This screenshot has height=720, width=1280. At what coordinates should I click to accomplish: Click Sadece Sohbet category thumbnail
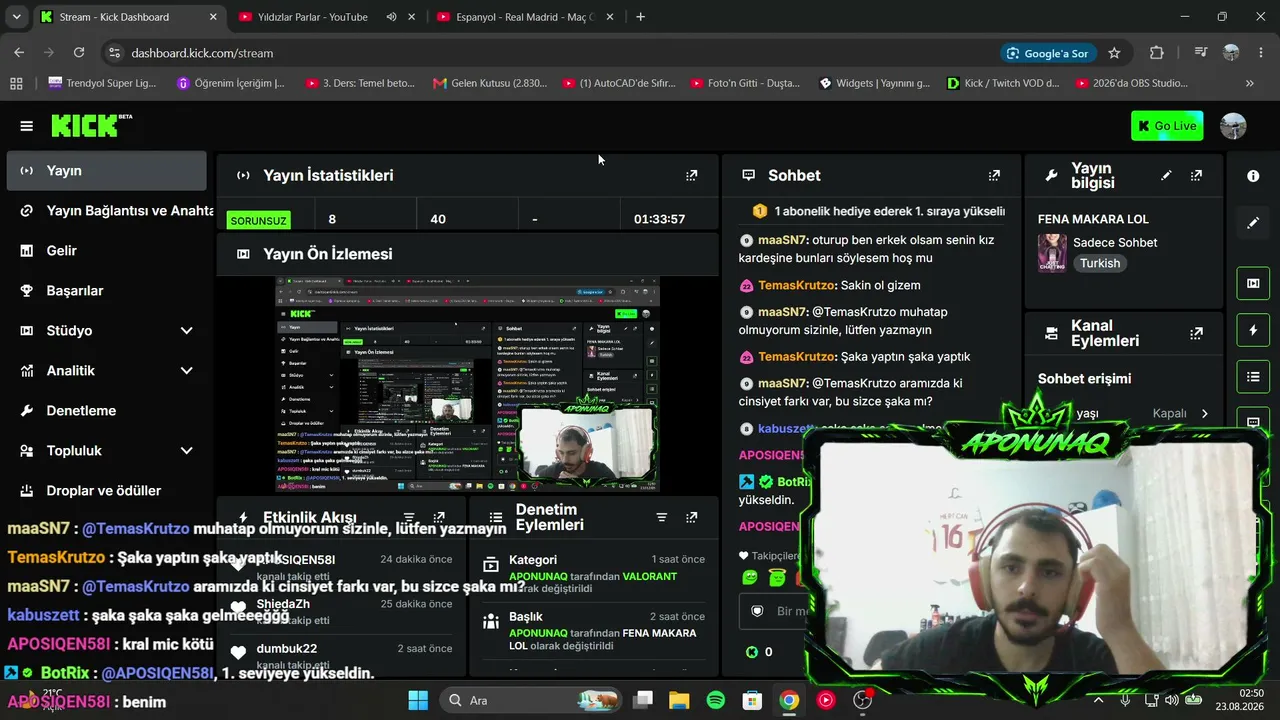tap(1052, 253)
